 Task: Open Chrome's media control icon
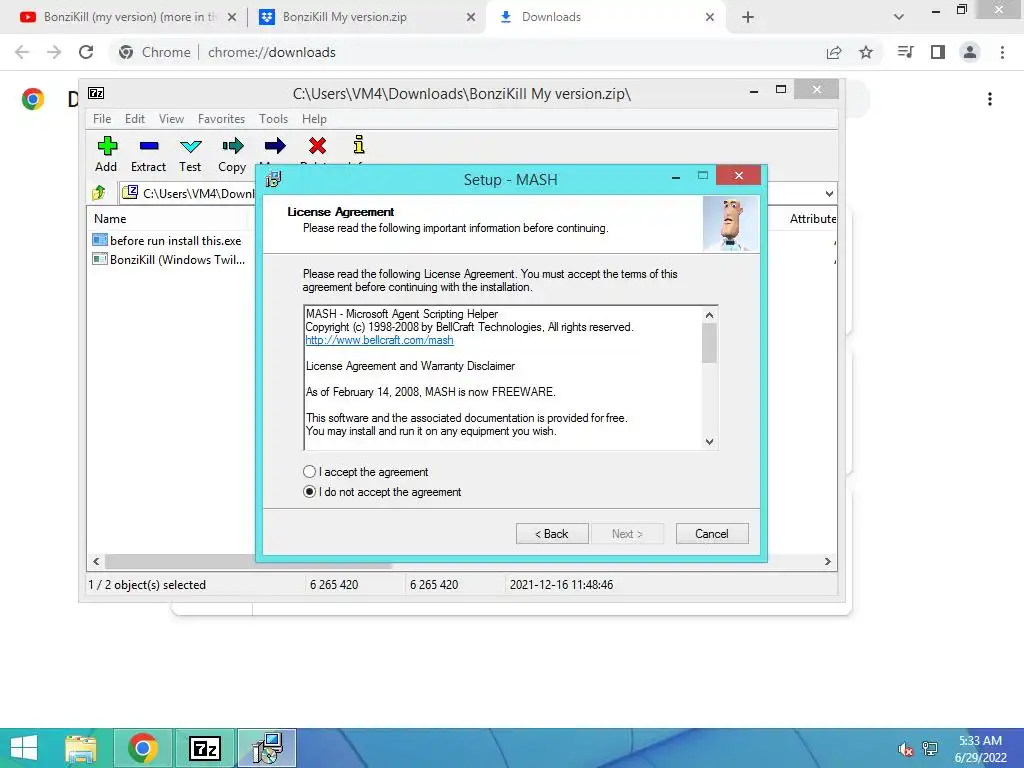905,52
